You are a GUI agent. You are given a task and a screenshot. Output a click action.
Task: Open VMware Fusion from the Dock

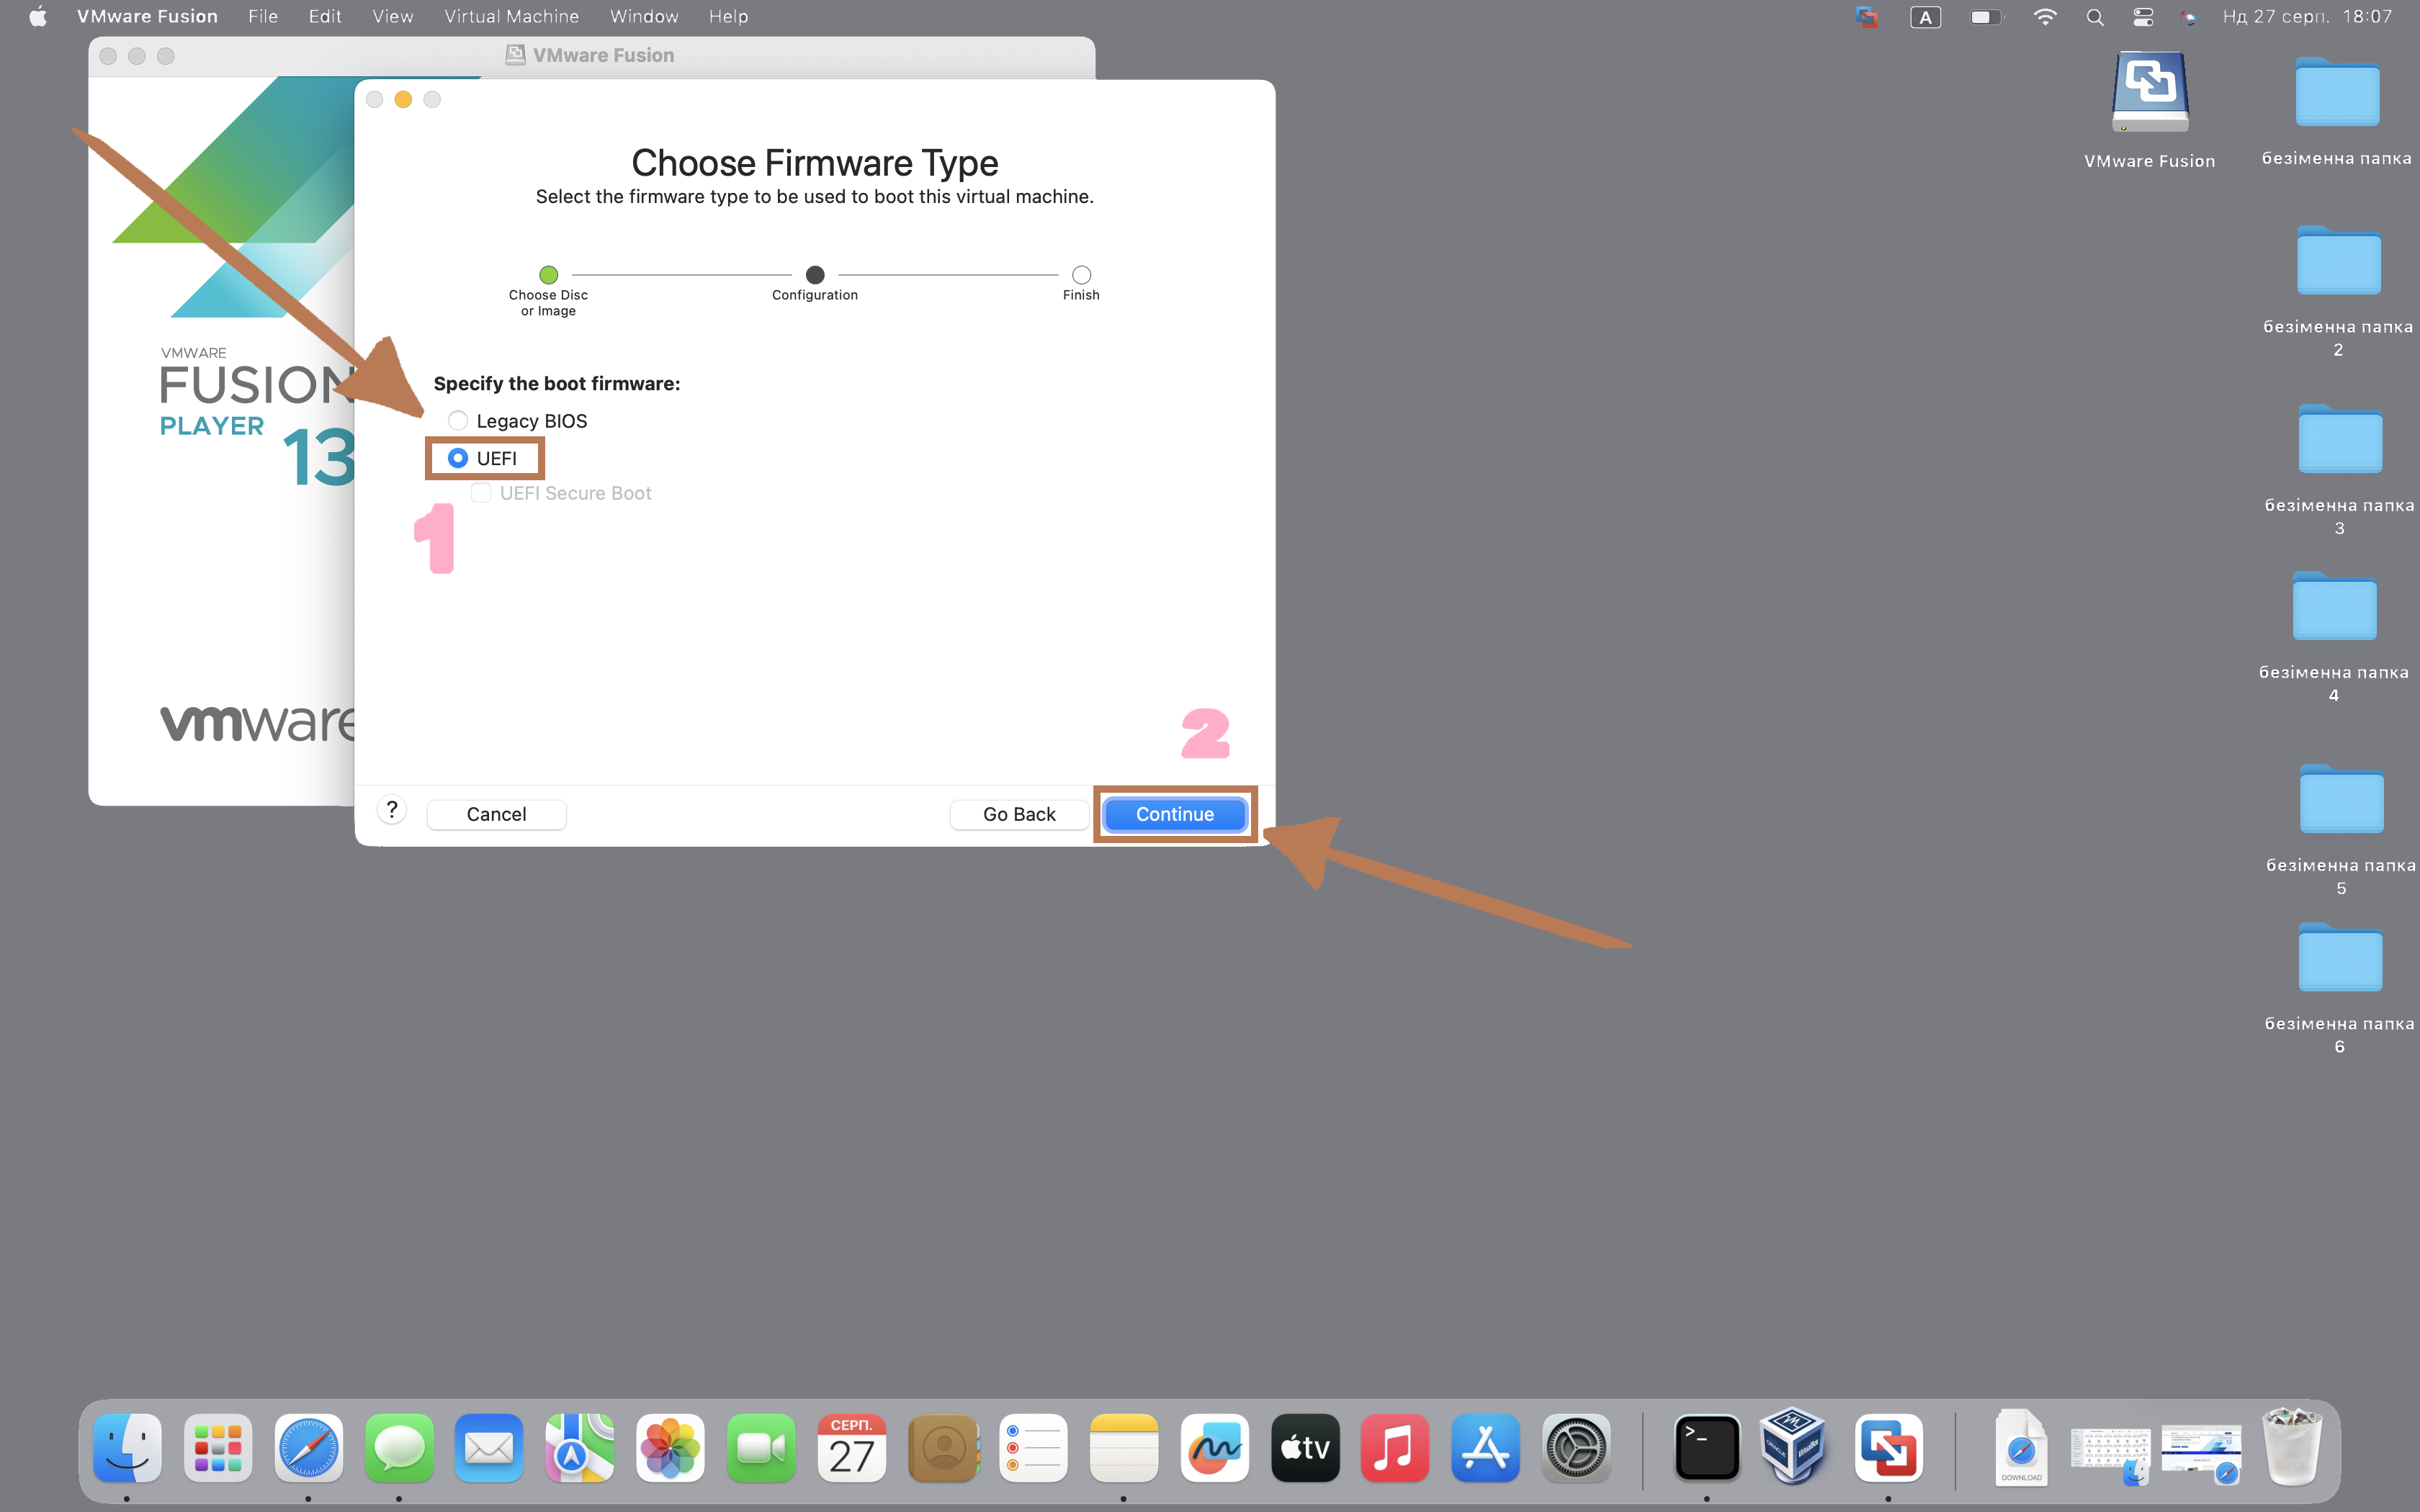pos(1888,1447)
